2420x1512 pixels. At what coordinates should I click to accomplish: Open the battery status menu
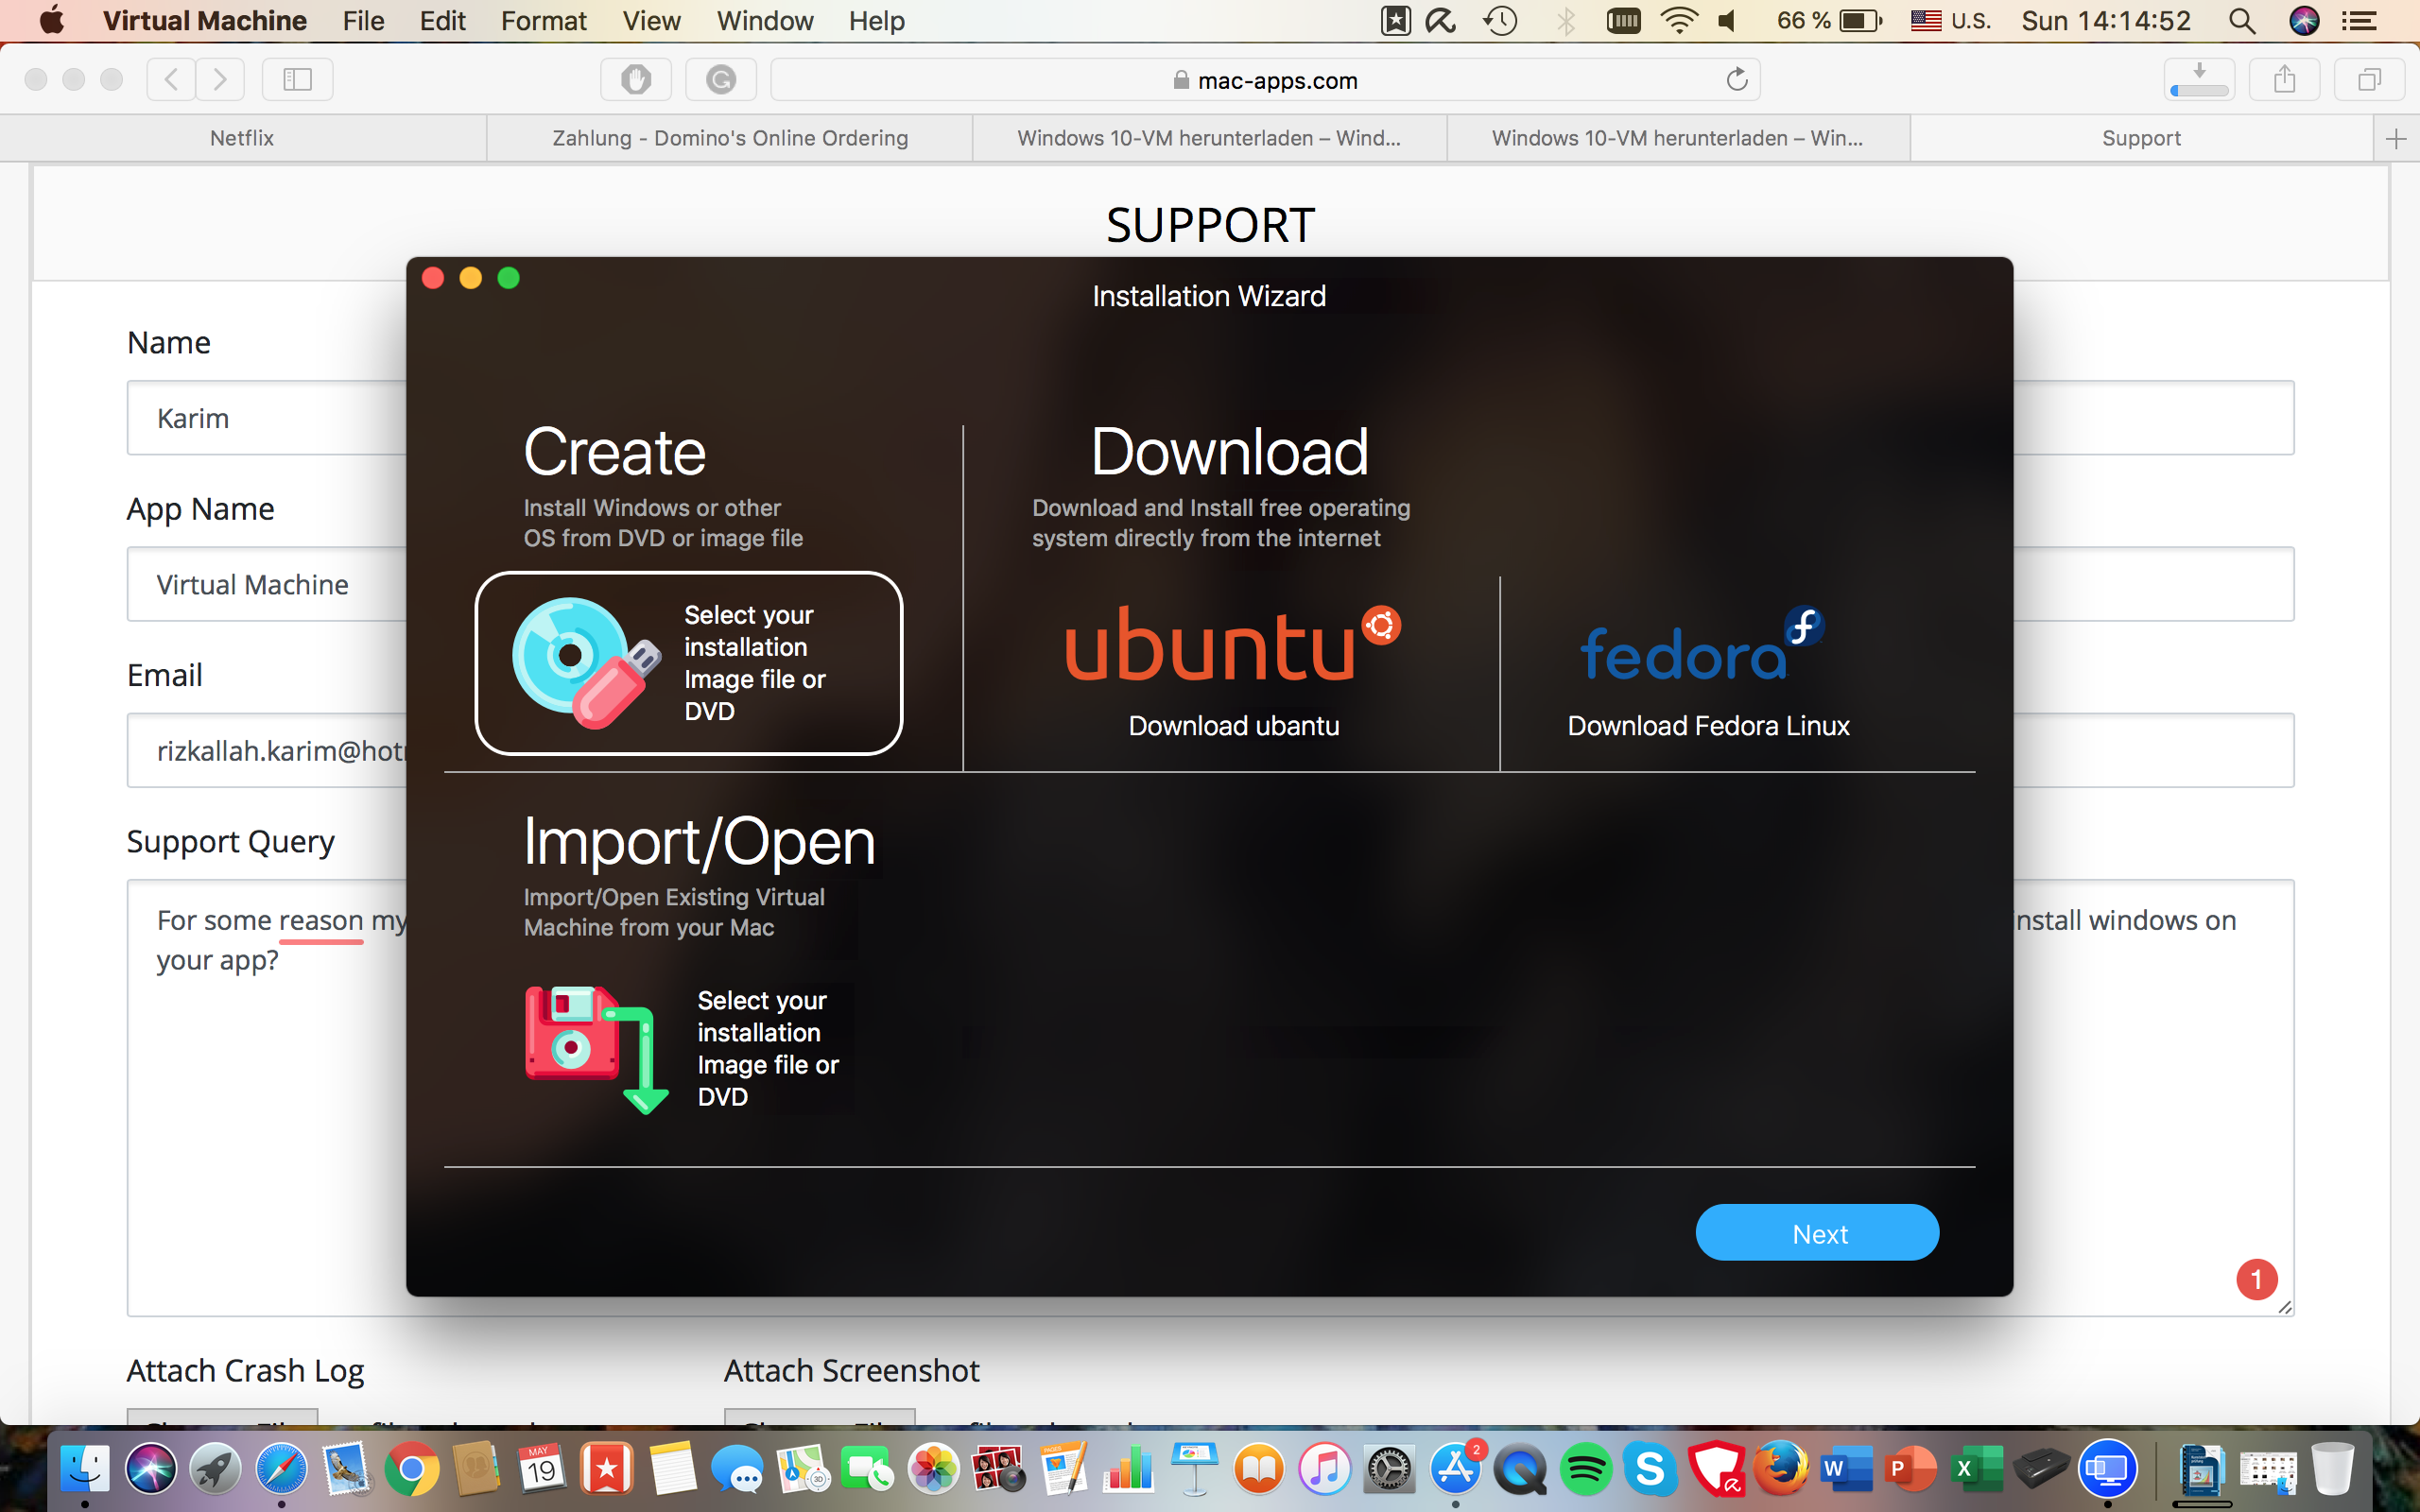point(1829,21)
